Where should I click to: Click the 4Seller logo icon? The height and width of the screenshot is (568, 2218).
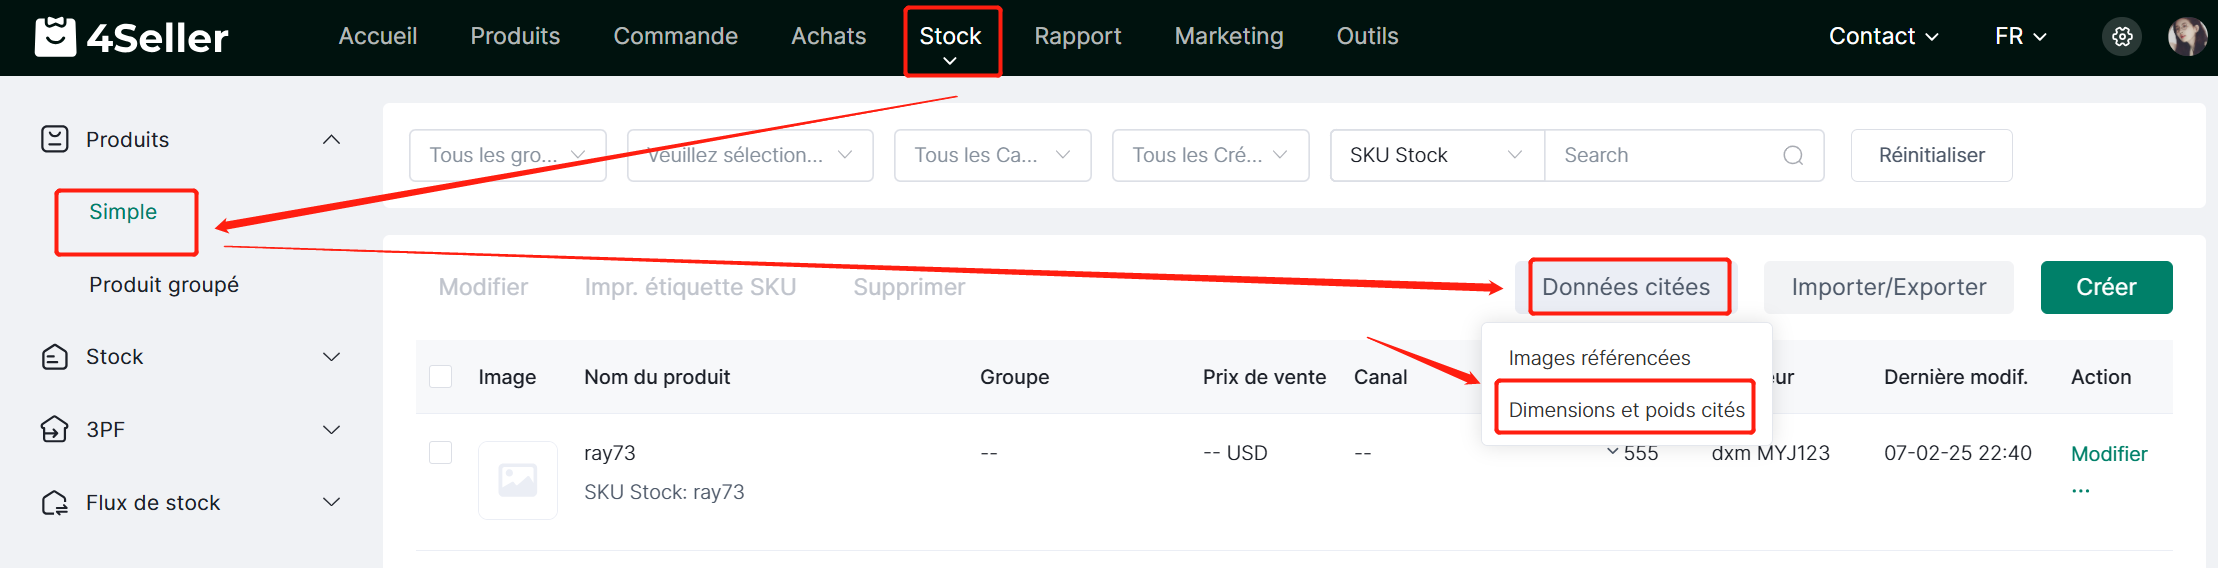tap(55, 37)
